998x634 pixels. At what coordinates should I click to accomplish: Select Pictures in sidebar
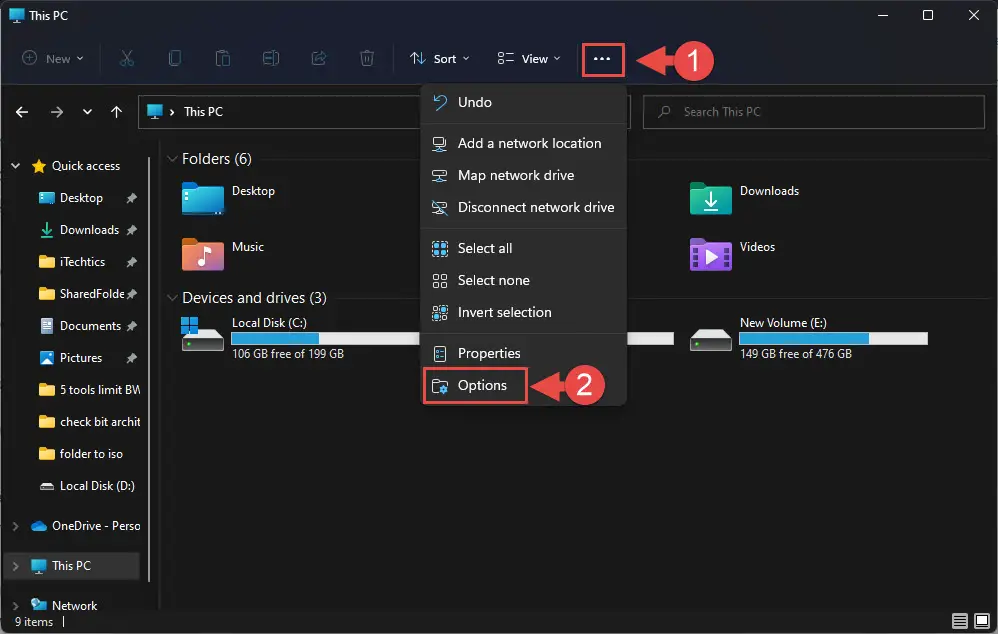(x=80, y=358)
